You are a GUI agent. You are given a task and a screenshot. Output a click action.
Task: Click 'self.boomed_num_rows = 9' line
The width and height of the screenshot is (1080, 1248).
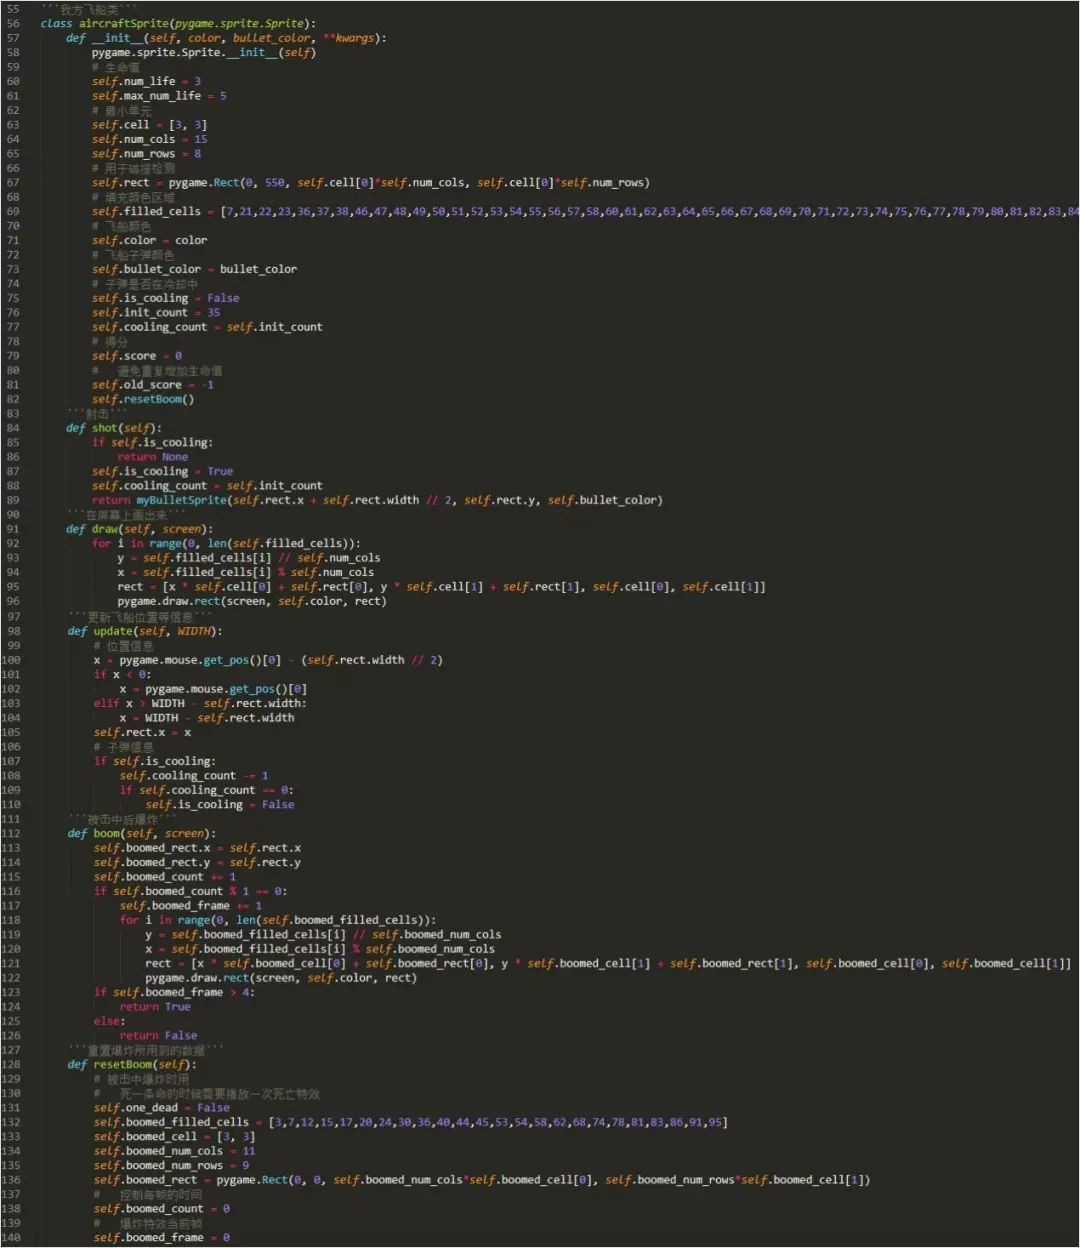(172, 1166)
